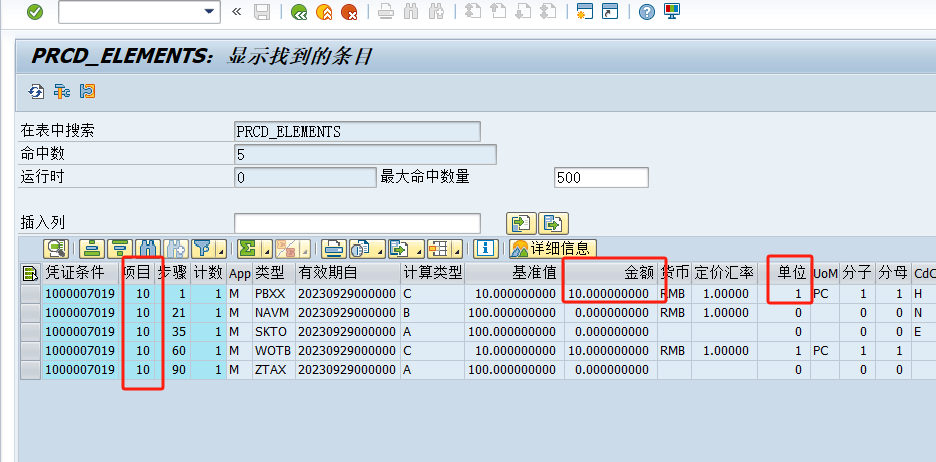Click first insert-column button beside 插入列
The image size is (936, 462).
tap(522, 223)
